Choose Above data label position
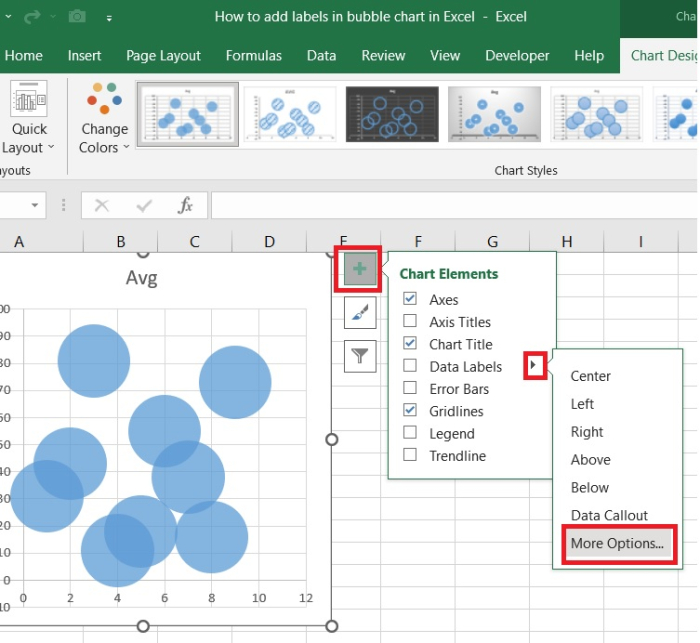This screenshot has width=700, height=643. [x=590, y=459]
